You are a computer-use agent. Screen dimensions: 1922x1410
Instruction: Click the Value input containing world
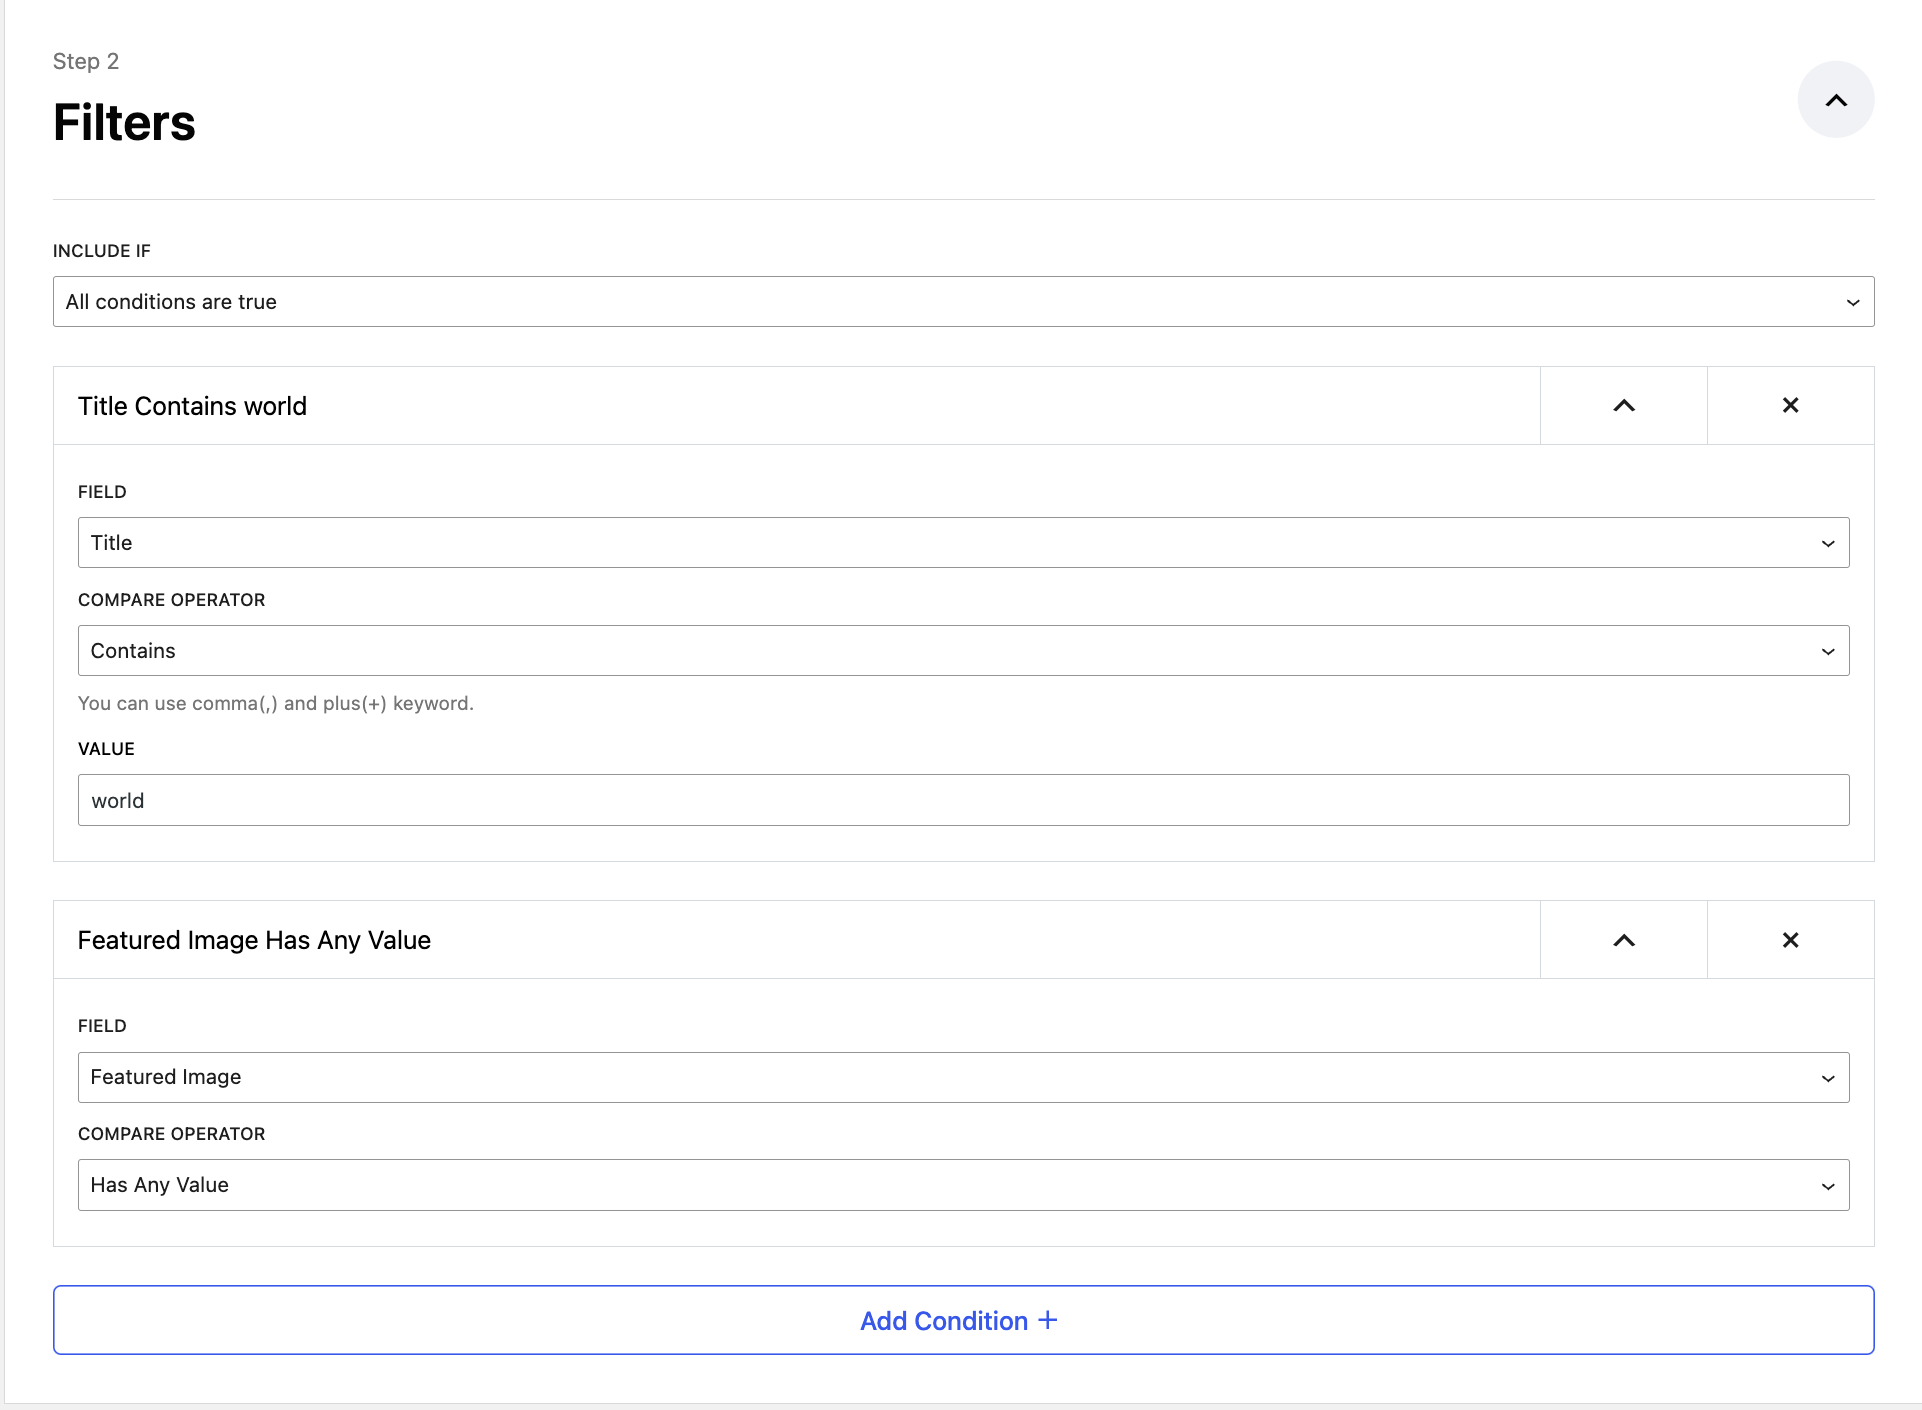pyautogui.click(x=962, y=800)
